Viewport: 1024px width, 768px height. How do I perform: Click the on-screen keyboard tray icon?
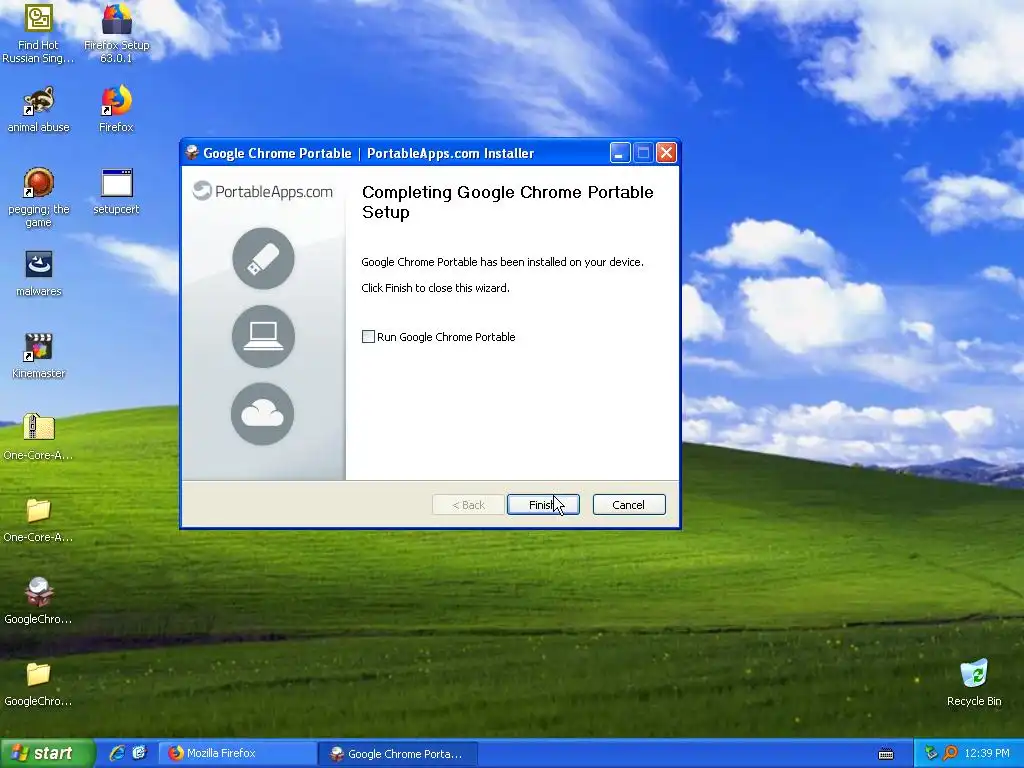tap(886, 754)
